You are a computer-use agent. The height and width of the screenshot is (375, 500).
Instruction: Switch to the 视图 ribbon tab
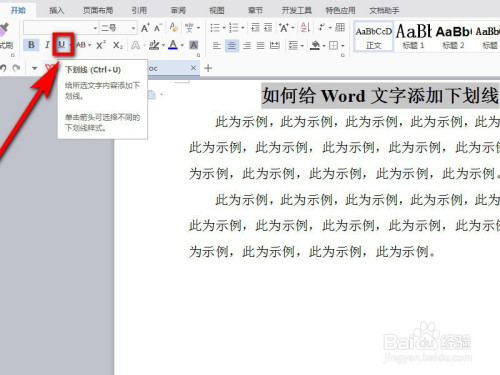point(217,10)
